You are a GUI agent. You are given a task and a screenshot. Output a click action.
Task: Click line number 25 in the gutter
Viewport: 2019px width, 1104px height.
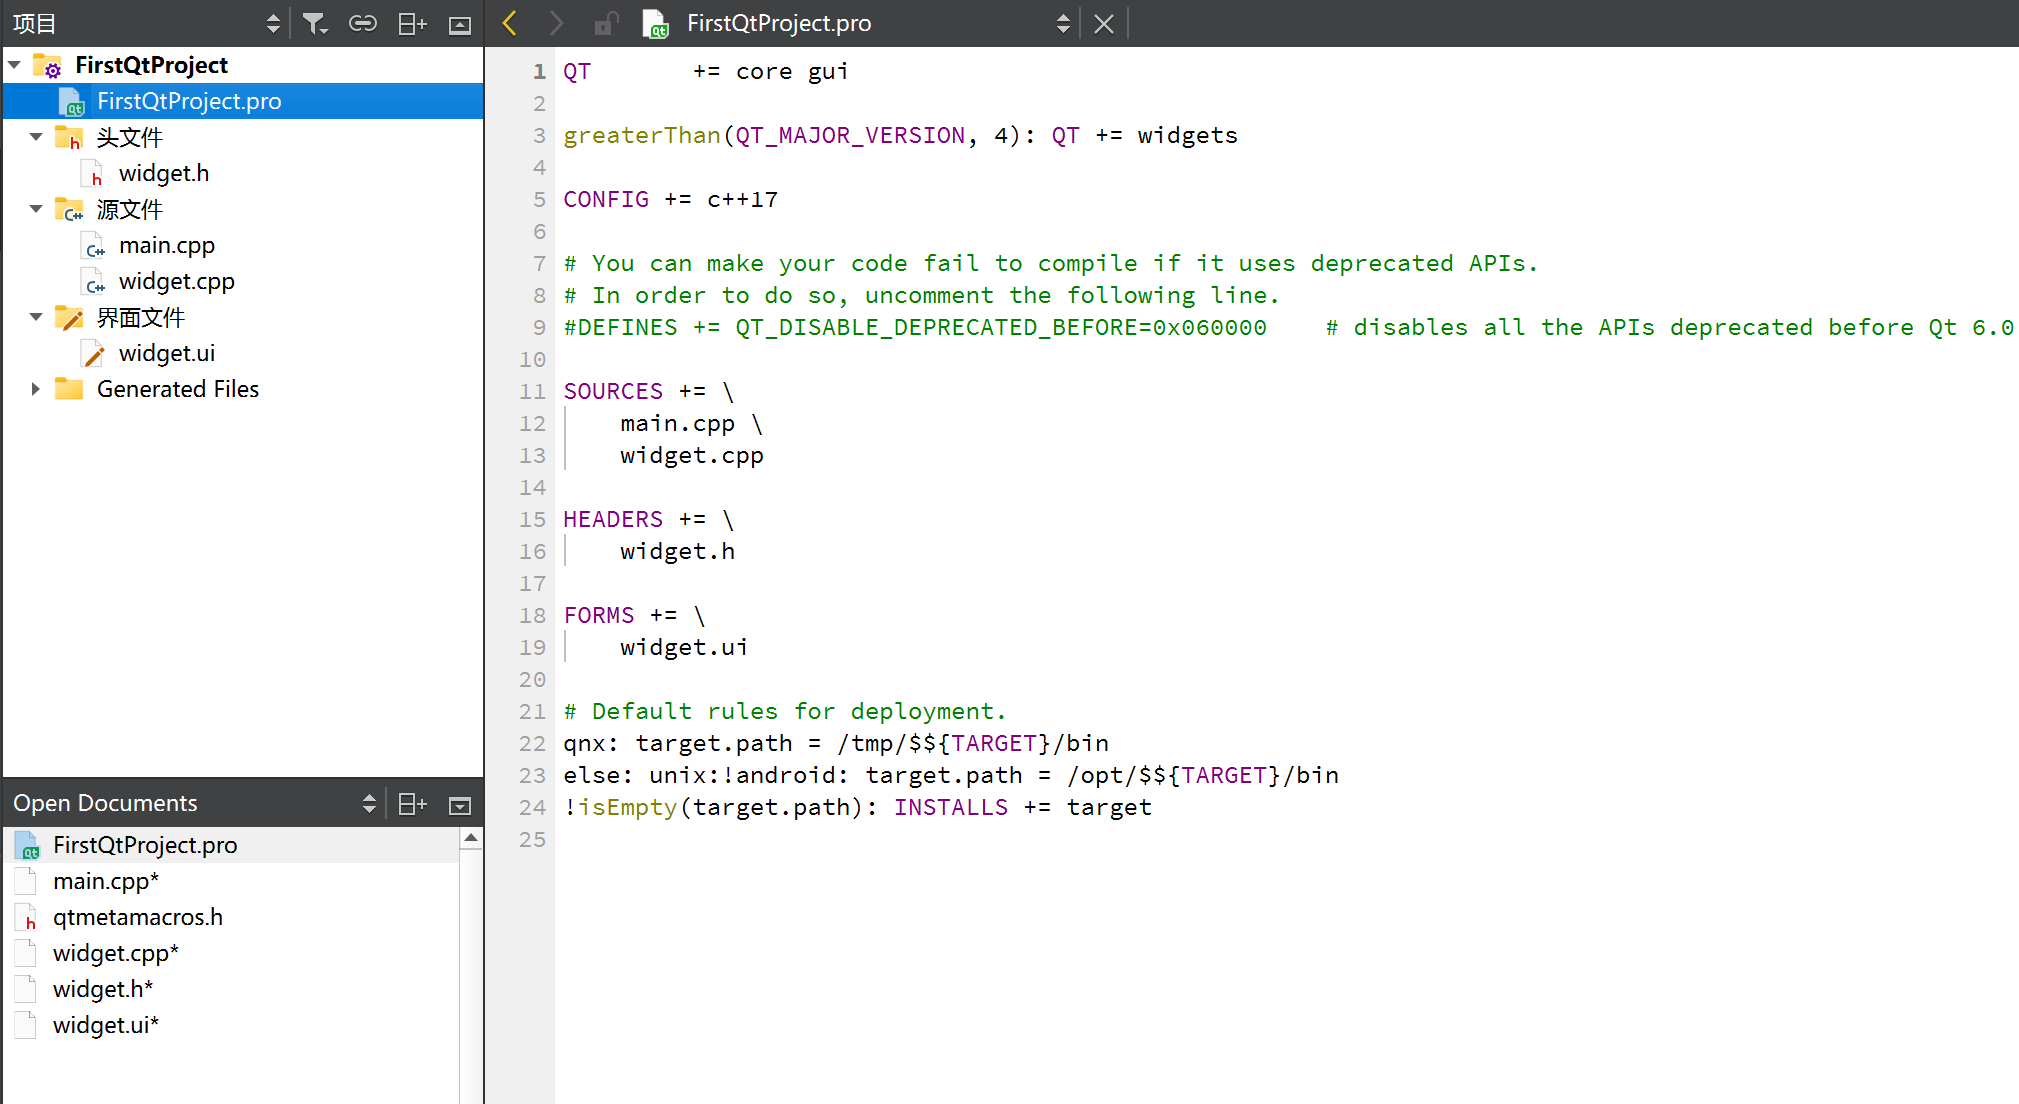point(532,839)
